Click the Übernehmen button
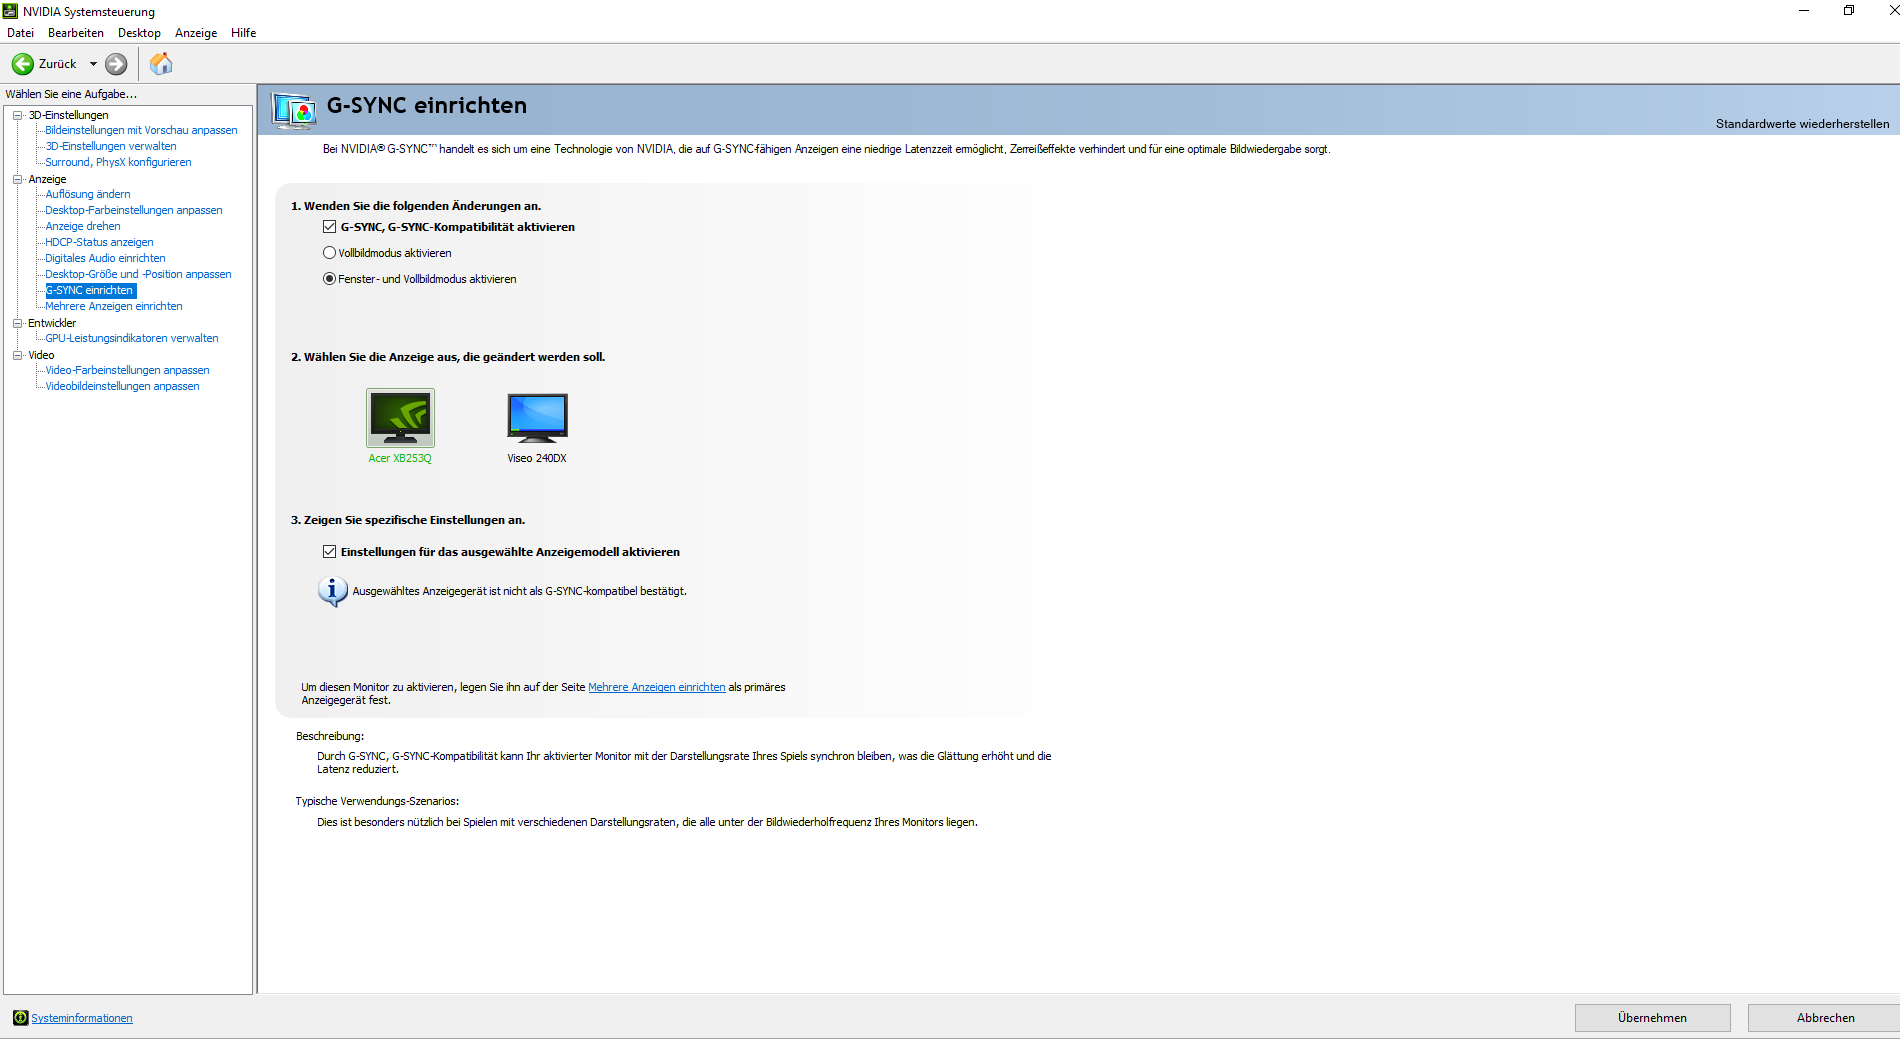The width and height of the screenshot is (1900, 1039). tap(1652, 1018)
